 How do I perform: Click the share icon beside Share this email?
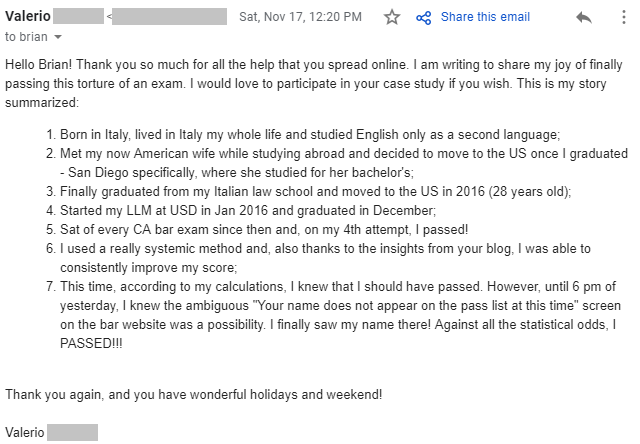click(423, 18)
